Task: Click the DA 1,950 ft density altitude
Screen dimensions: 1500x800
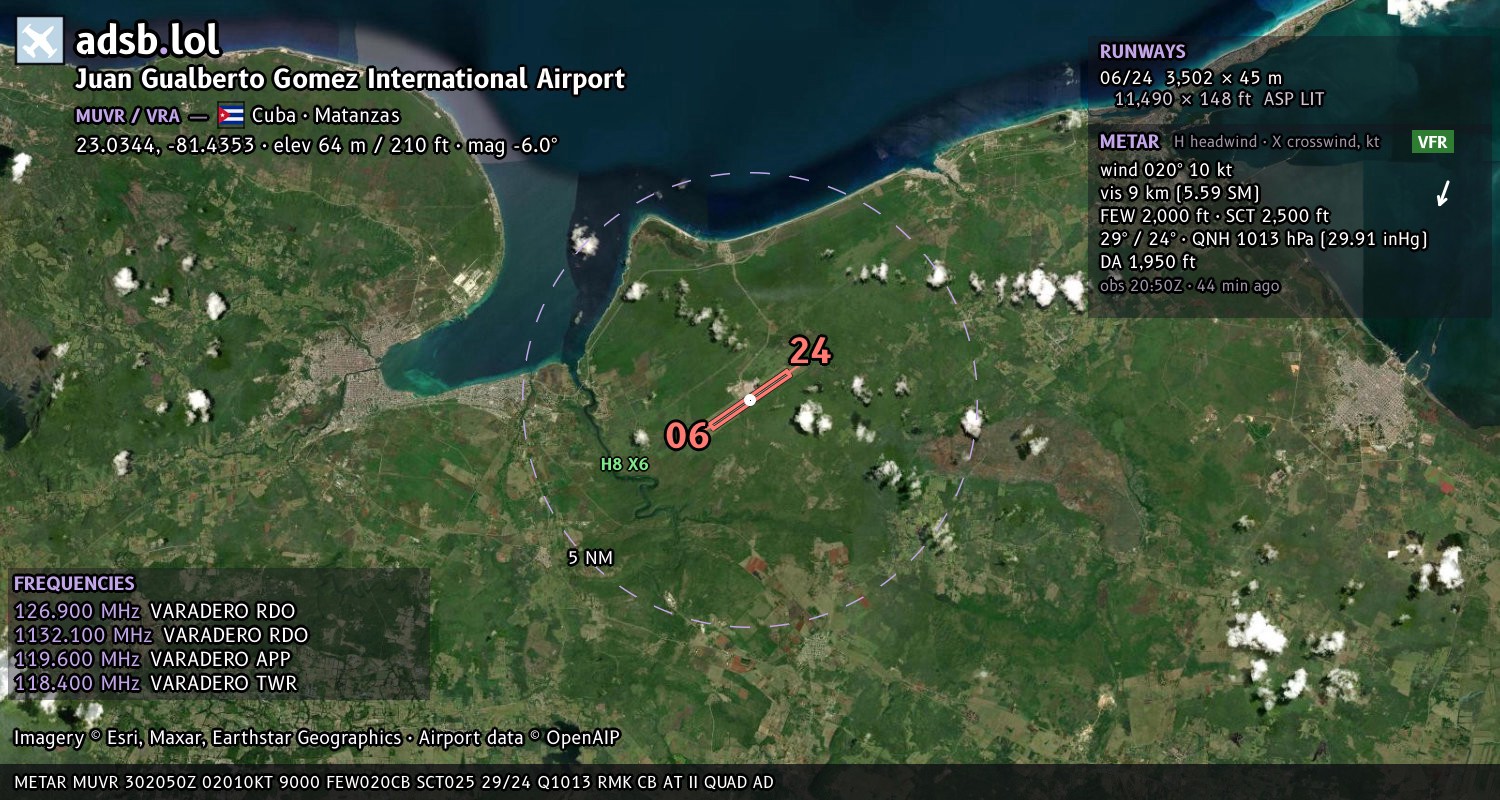Action: pos(1147,262)
